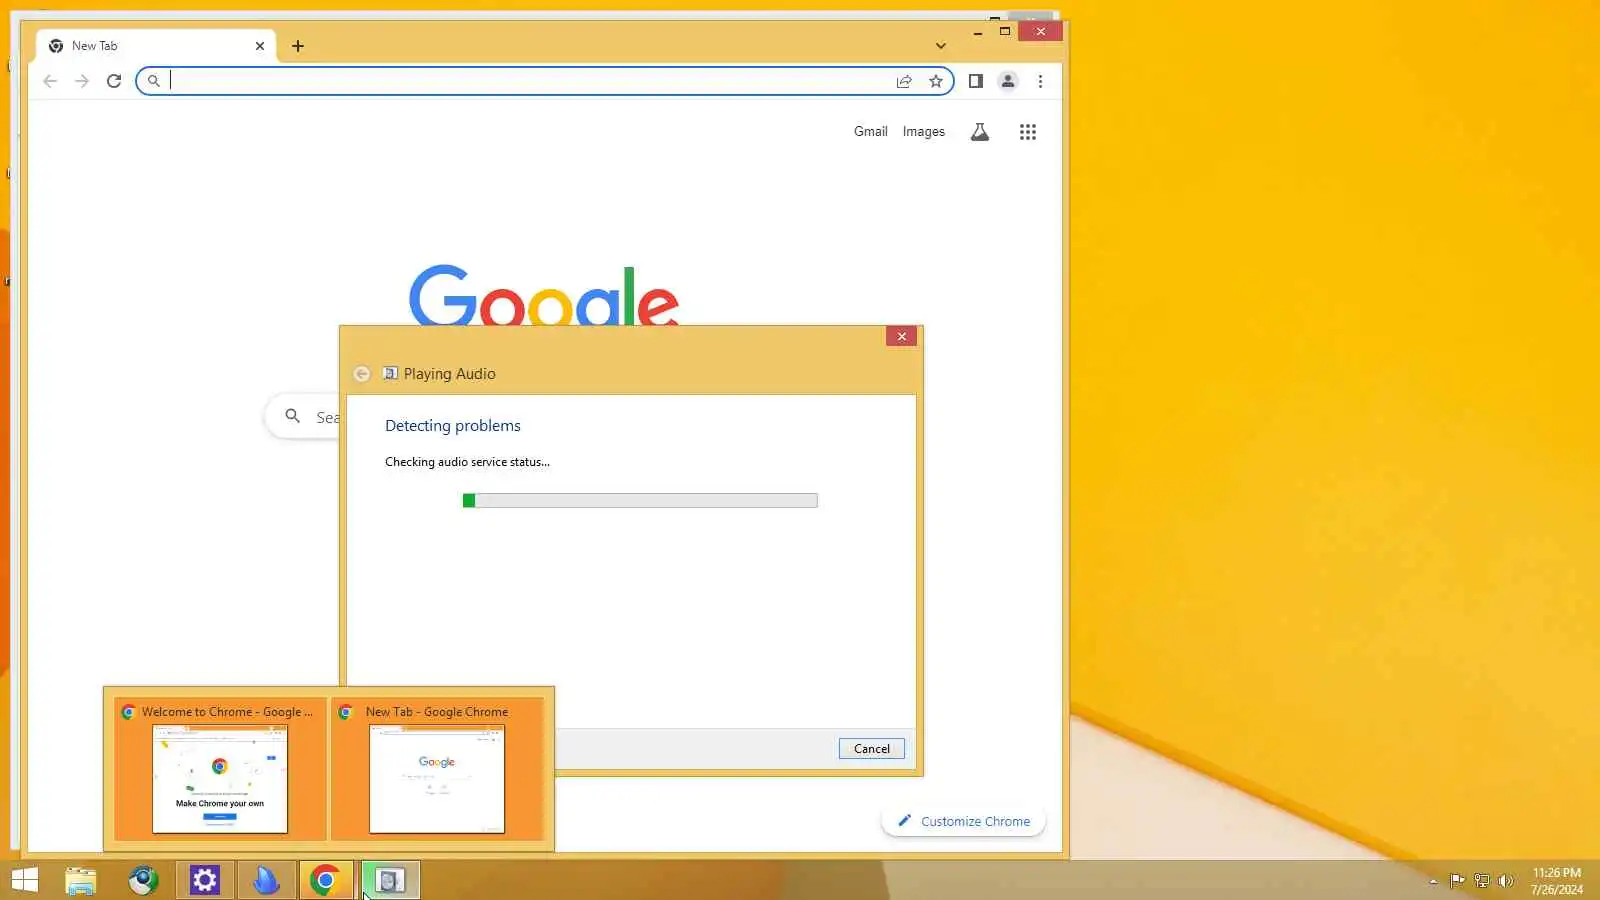Open the Windows Start button
The image size is (1600, 900).
tap(25, 880)
